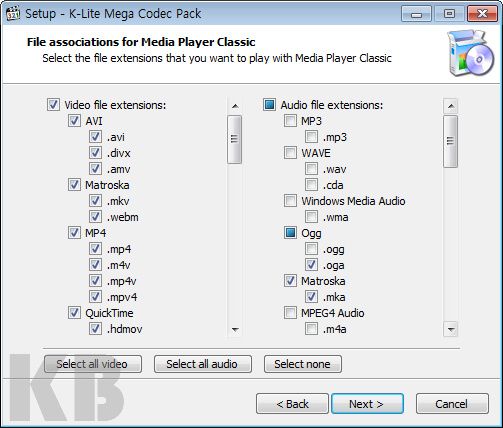The image size is (503, 428).
Task: Uncheck the .oga extension checkbox
Action: 311,265
